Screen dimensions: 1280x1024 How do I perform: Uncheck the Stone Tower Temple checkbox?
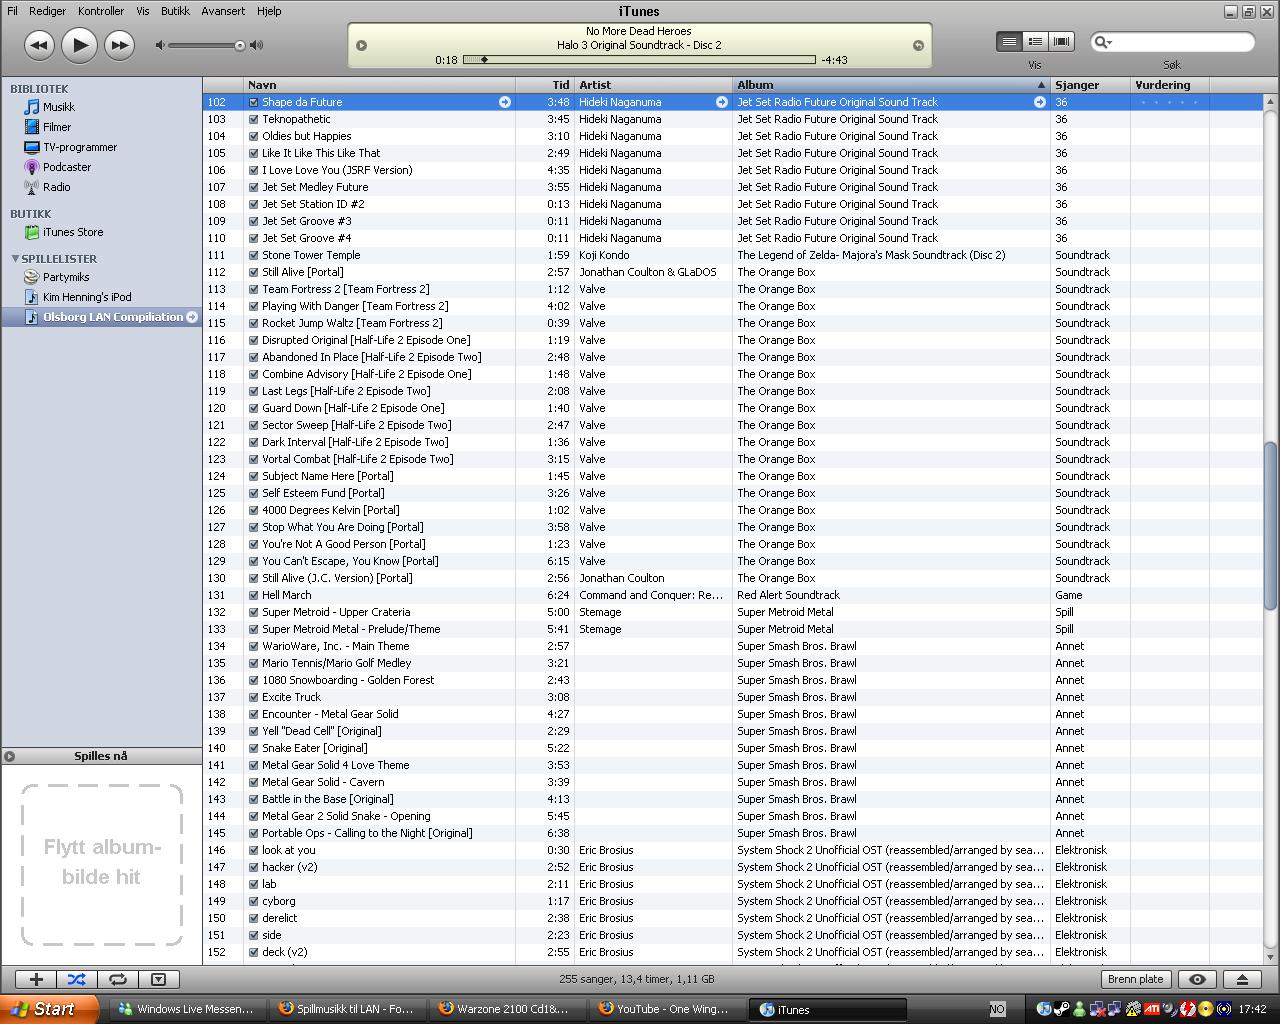click(x=253, y=255)
